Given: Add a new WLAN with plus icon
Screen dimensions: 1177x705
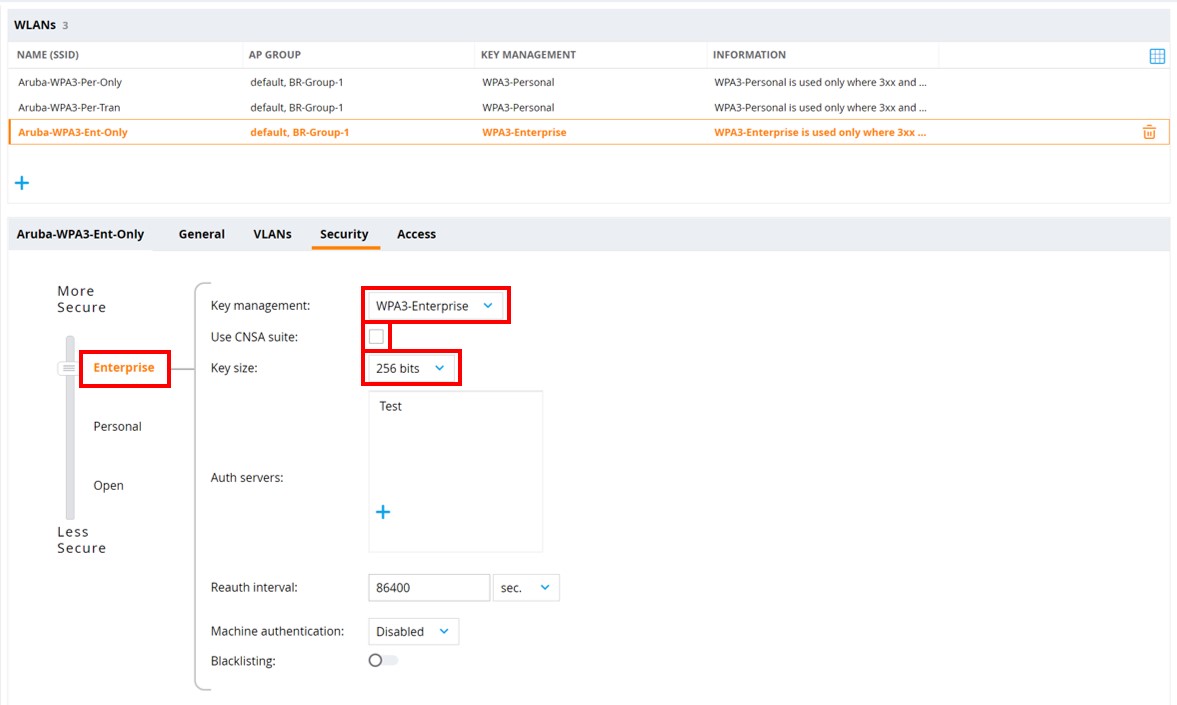Looking at the screenshot, I should pyautogui.click(x=22, y=182).
